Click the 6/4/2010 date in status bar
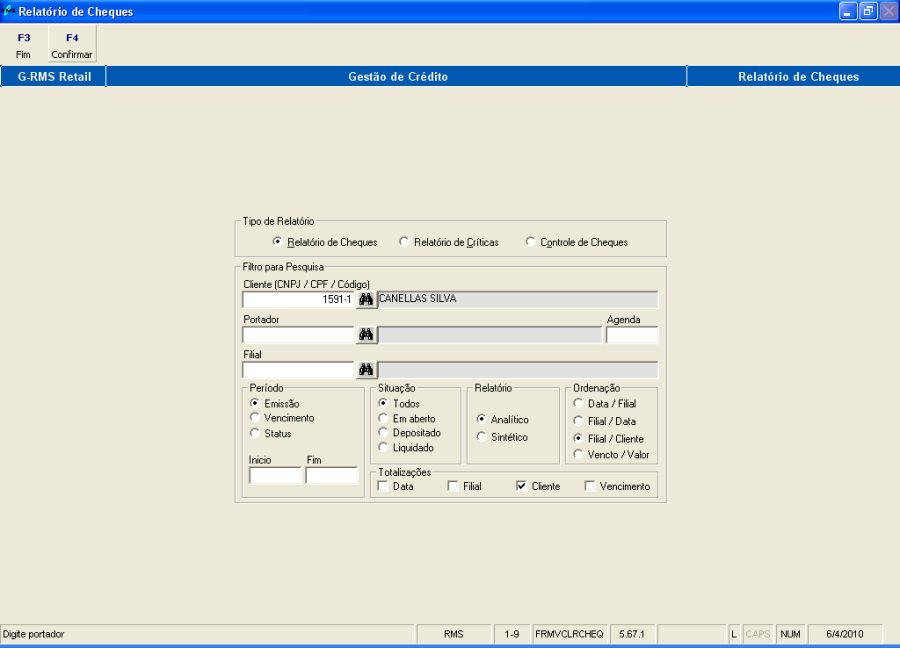The width and height of the screenshot is (900, 648). [844, 634]
